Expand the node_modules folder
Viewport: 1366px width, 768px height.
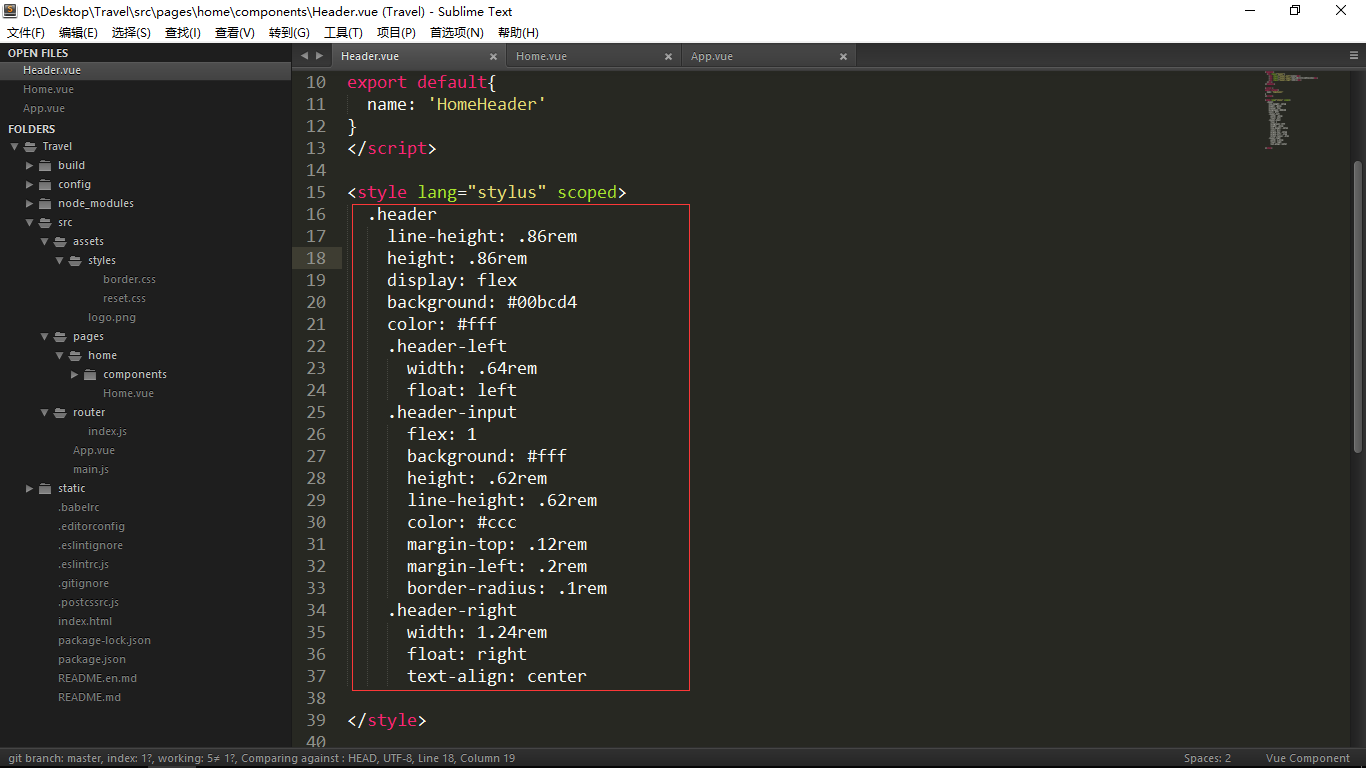(x=30, y=203)
